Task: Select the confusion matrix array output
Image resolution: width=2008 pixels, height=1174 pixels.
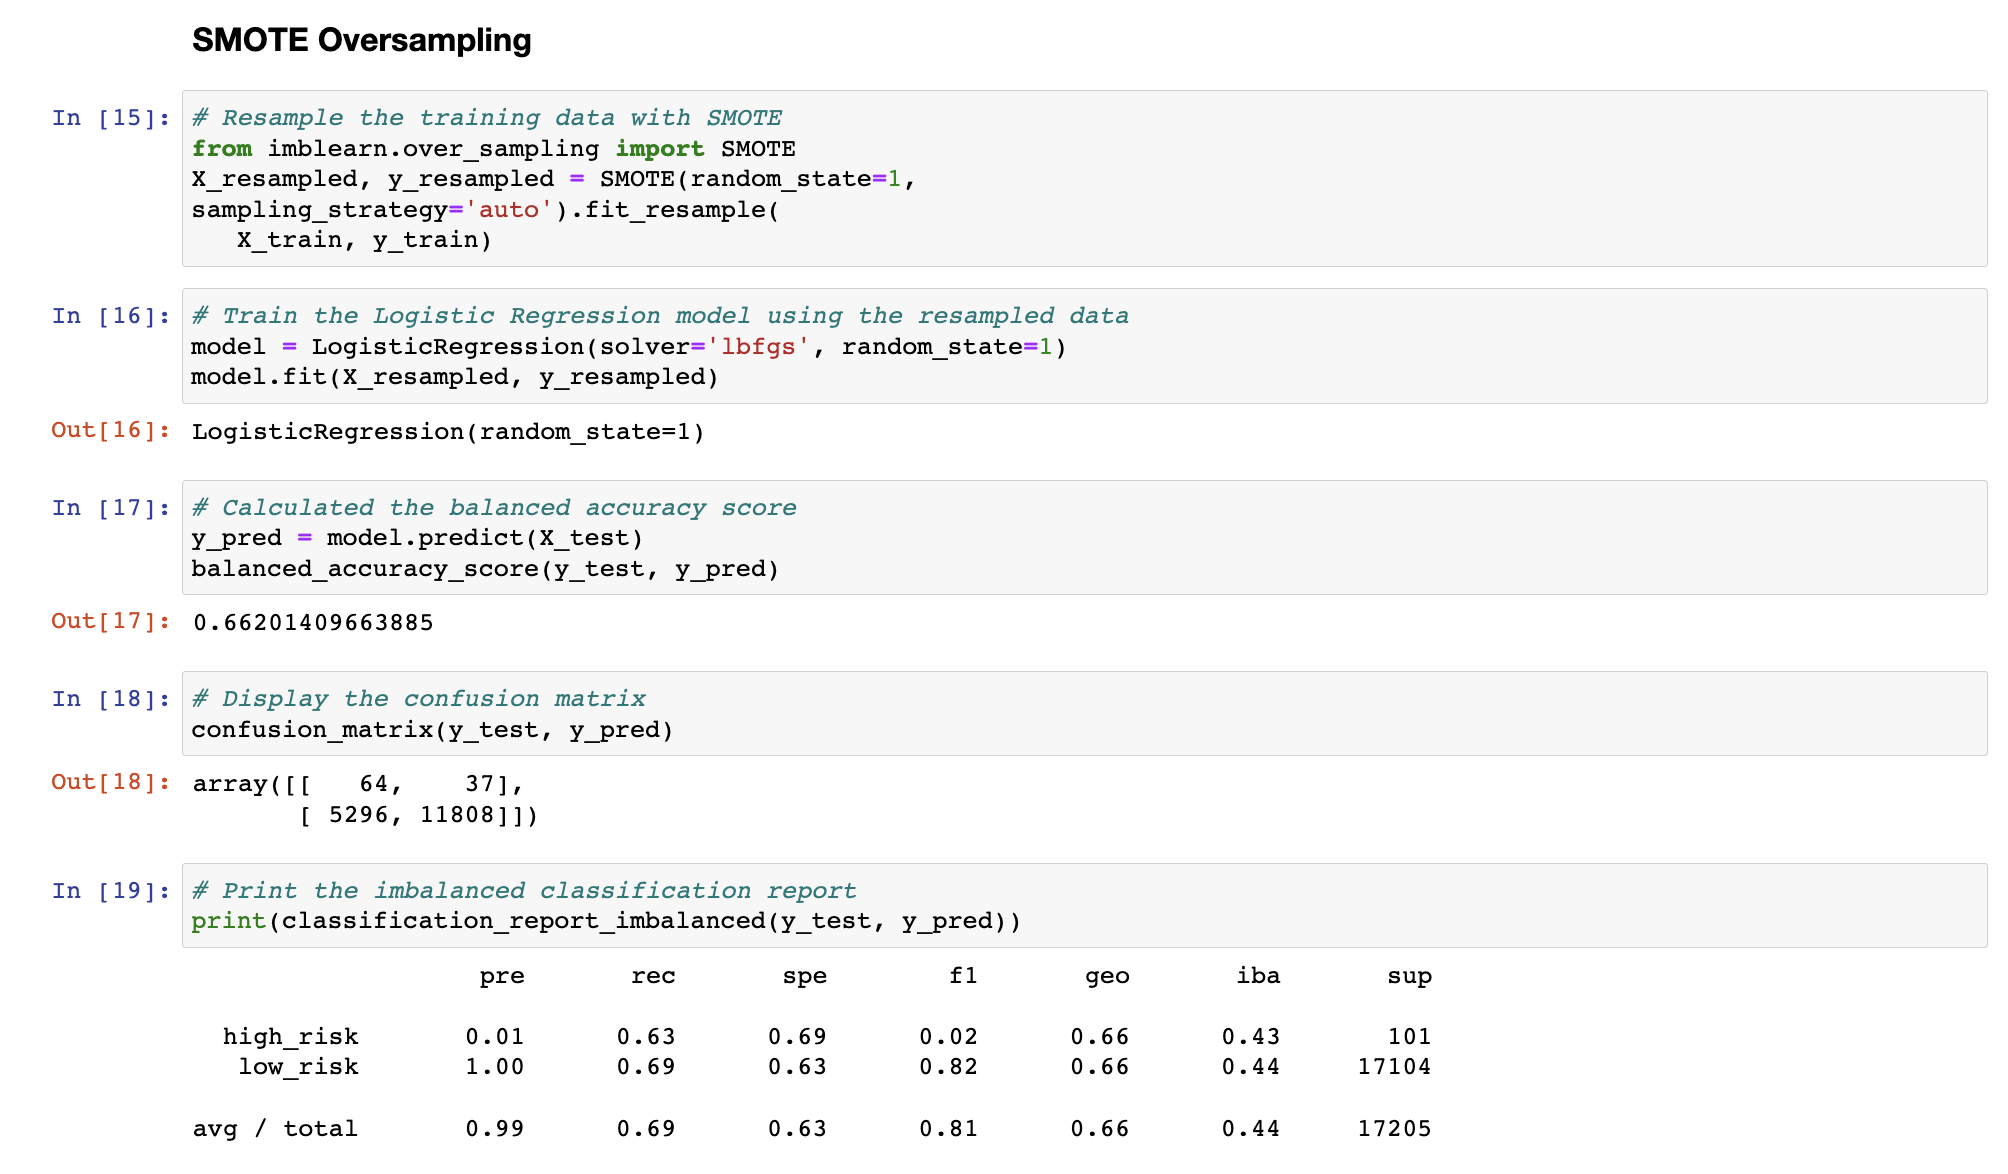Action: pos(365,798)
